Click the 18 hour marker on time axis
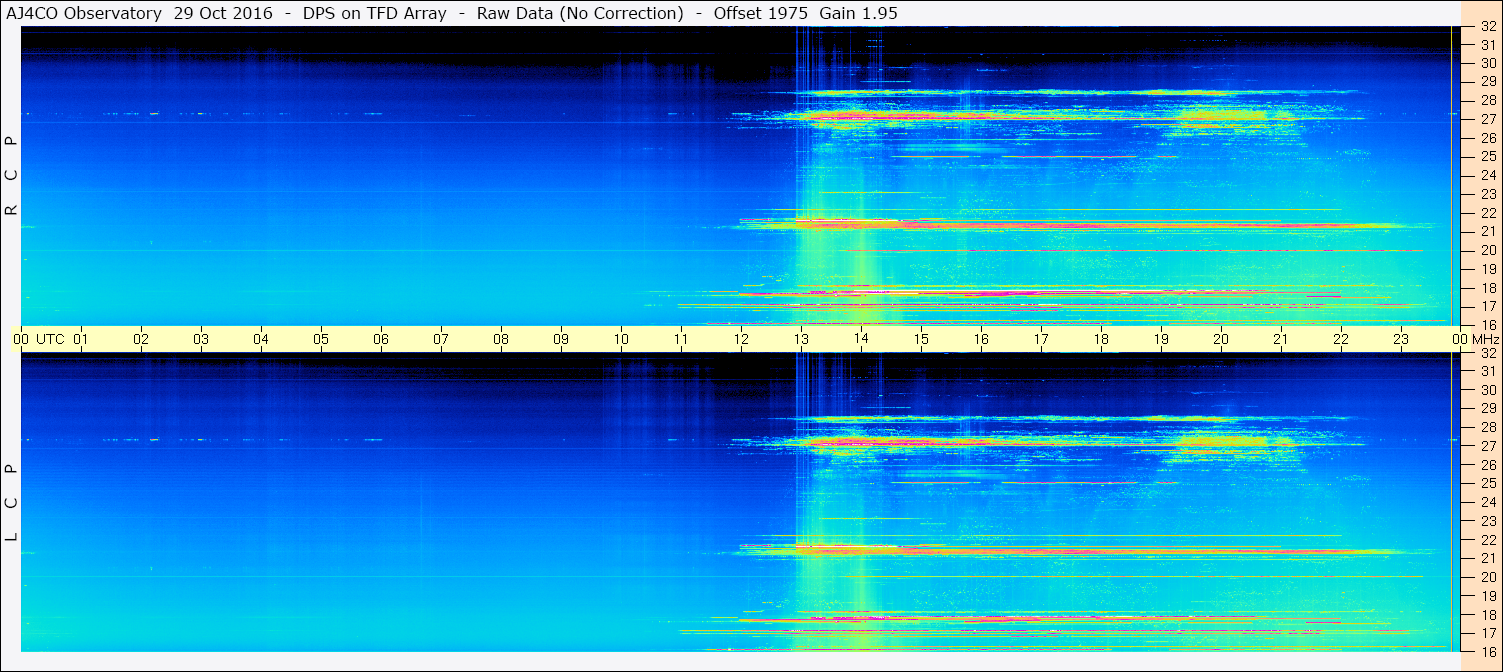Viewport: 1503px width, 672px height. point(1101,339)
